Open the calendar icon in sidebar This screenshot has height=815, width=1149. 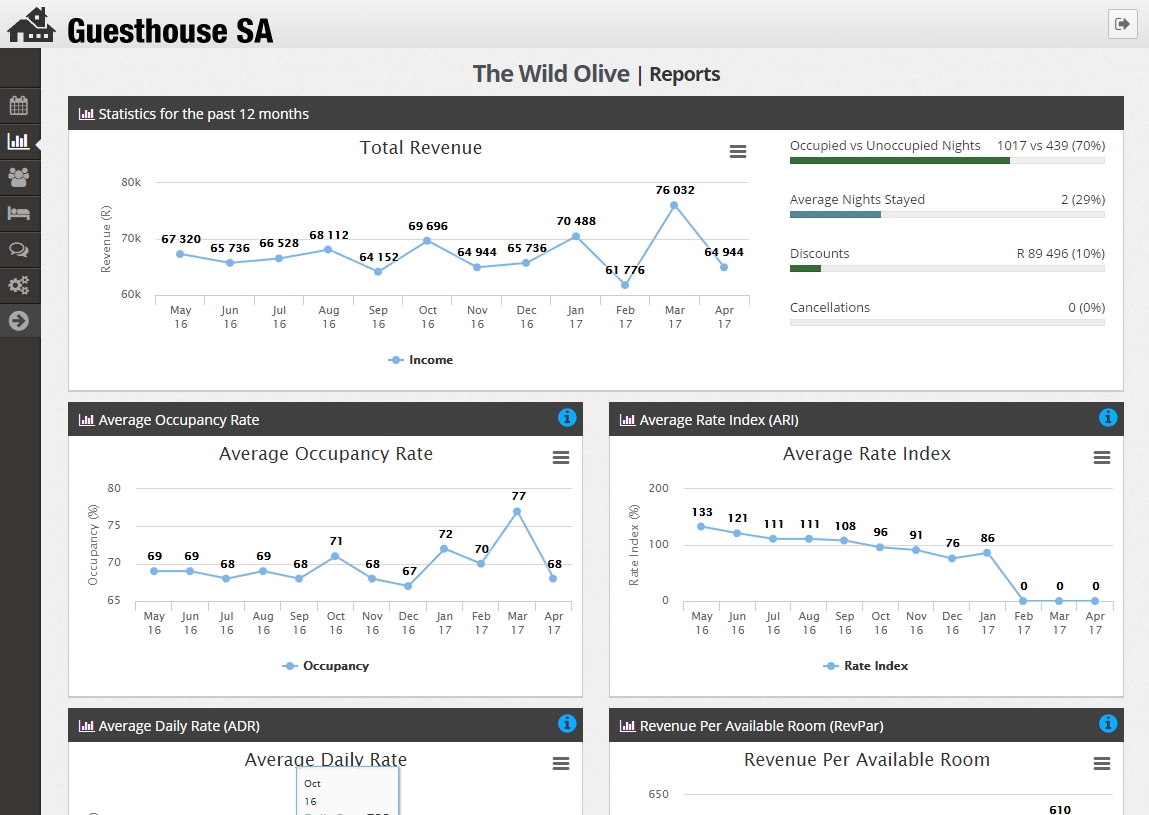(x=19, y=106)
